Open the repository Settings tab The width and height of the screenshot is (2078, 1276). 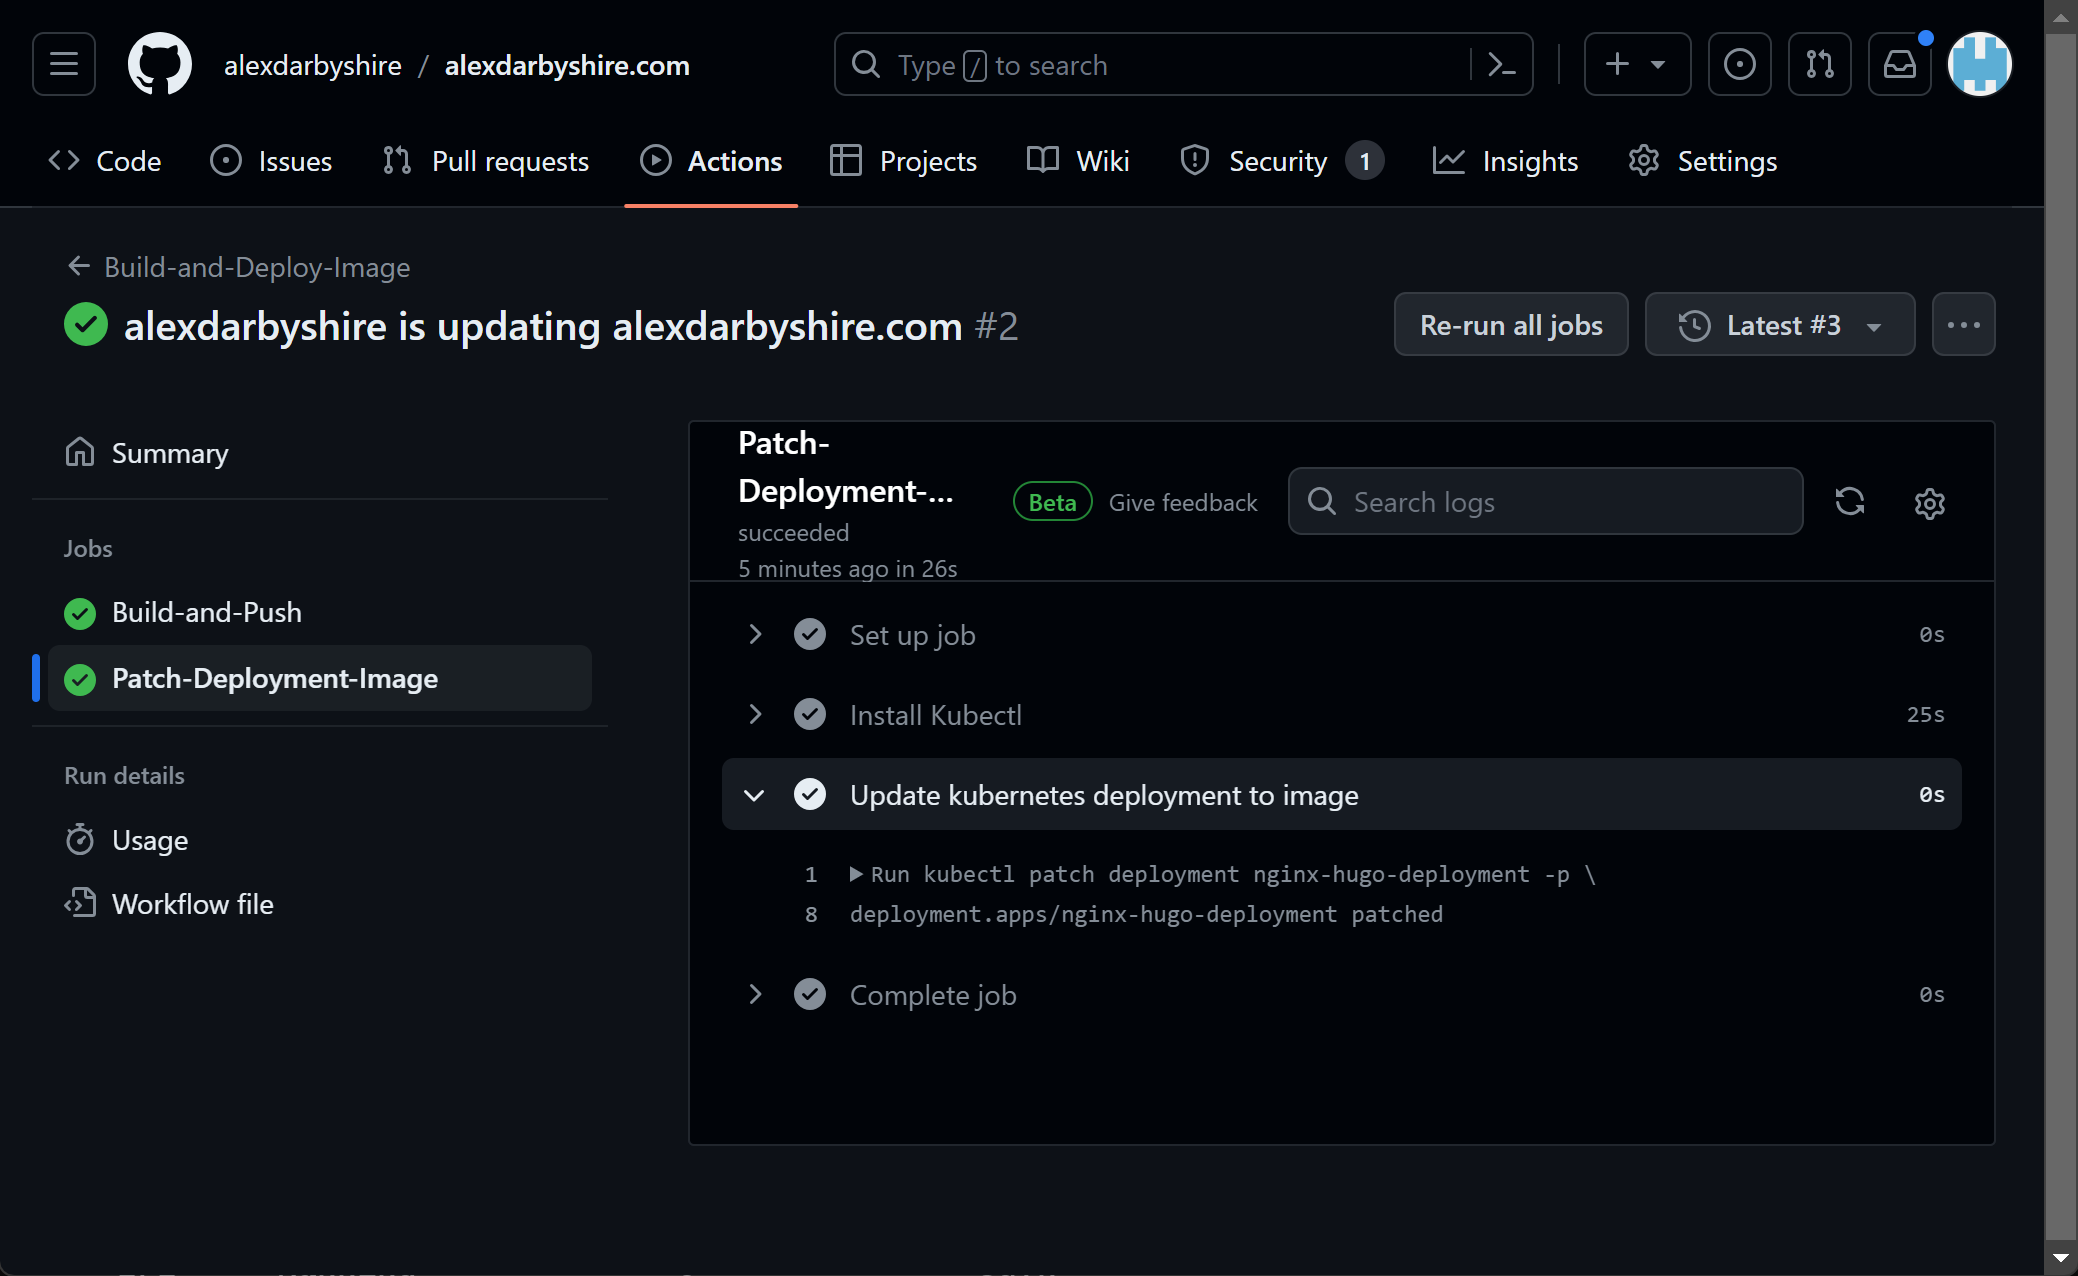[1702, 161]
